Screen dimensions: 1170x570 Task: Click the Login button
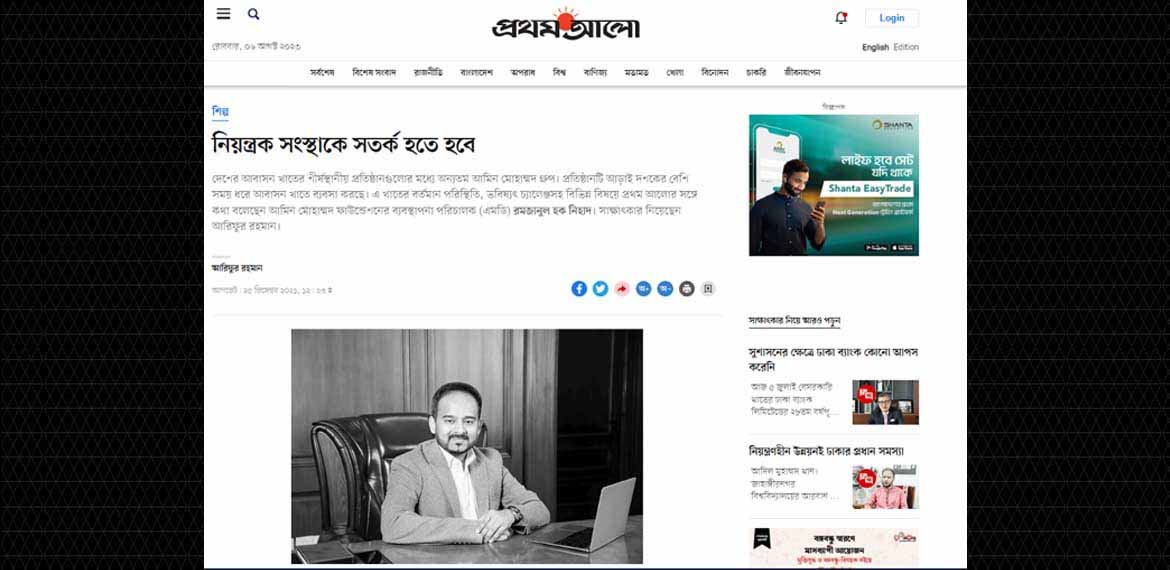(x=892, y=18)
